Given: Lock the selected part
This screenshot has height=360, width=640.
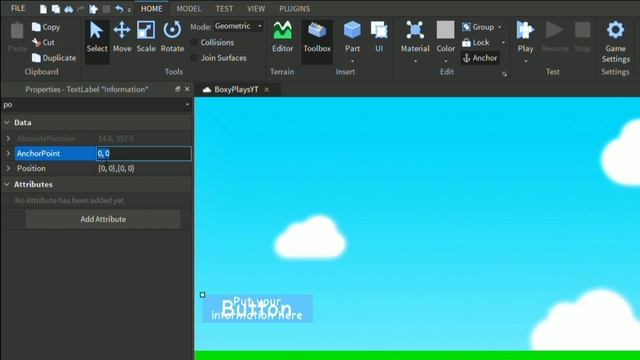Looking at the screenshot, I should [476, 42].
